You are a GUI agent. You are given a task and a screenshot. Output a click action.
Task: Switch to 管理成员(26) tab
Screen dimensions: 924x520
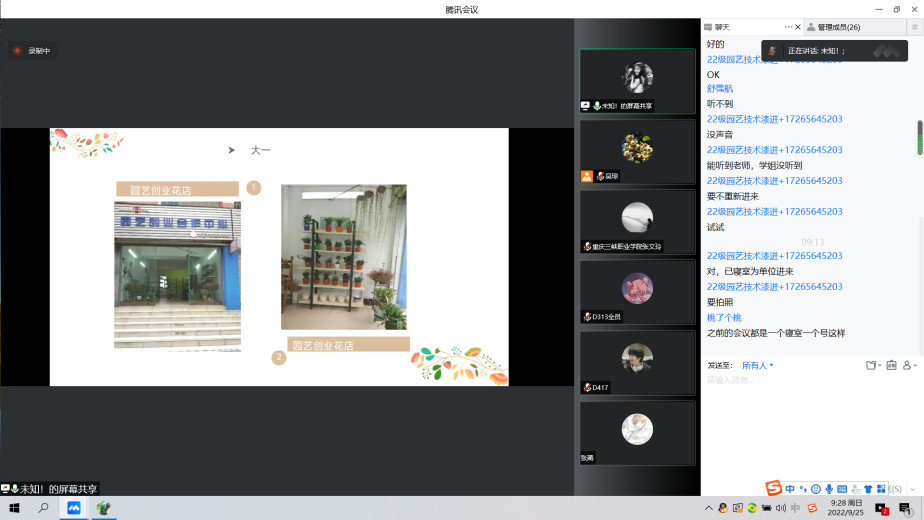(x=838, y=27)
